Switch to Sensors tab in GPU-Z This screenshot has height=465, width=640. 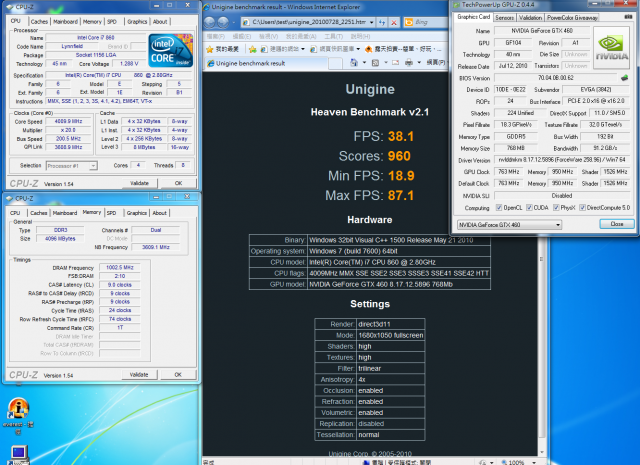pyautogui.click(x=504, y=18)
